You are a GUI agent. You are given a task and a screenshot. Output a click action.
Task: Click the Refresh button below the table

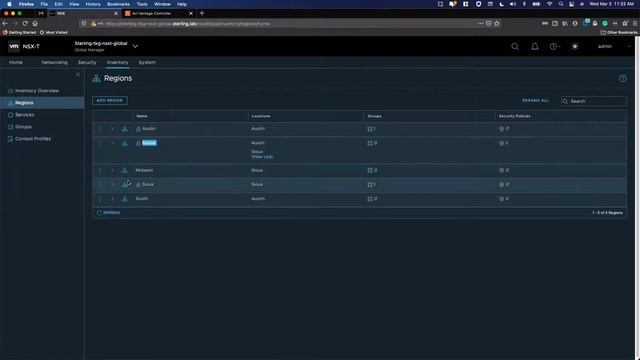[109, 213]
